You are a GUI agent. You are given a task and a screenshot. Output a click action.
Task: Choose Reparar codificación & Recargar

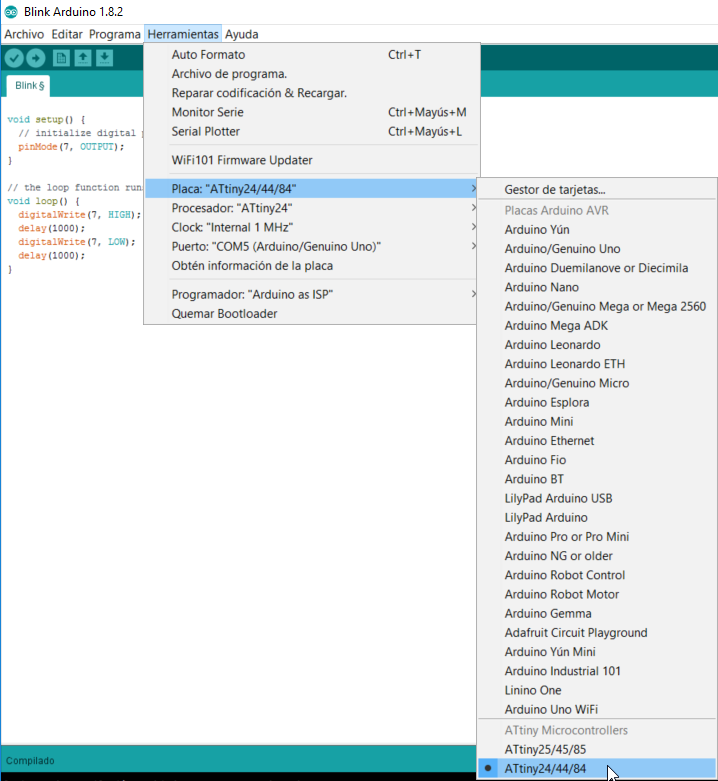(x=312, y=93)
